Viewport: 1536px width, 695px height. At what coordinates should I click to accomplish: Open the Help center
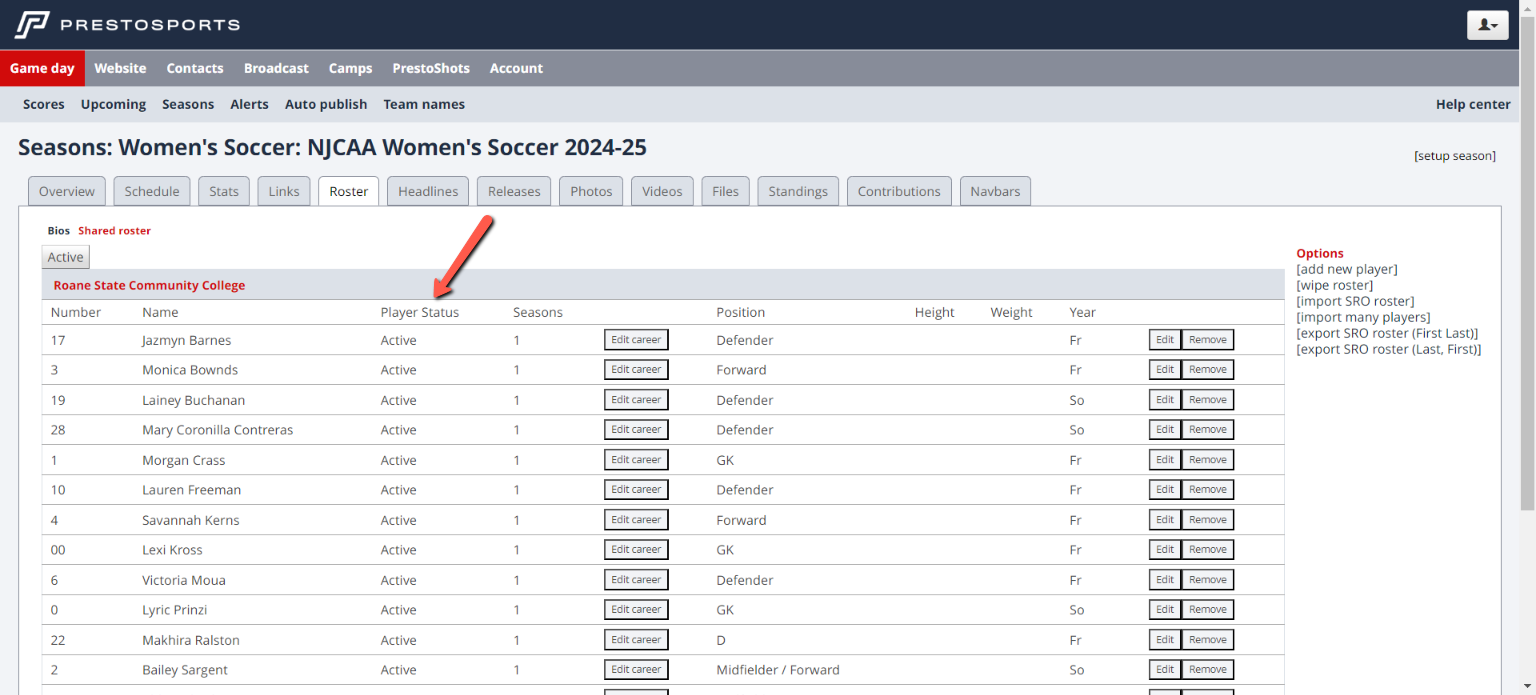coord(1473,104)
